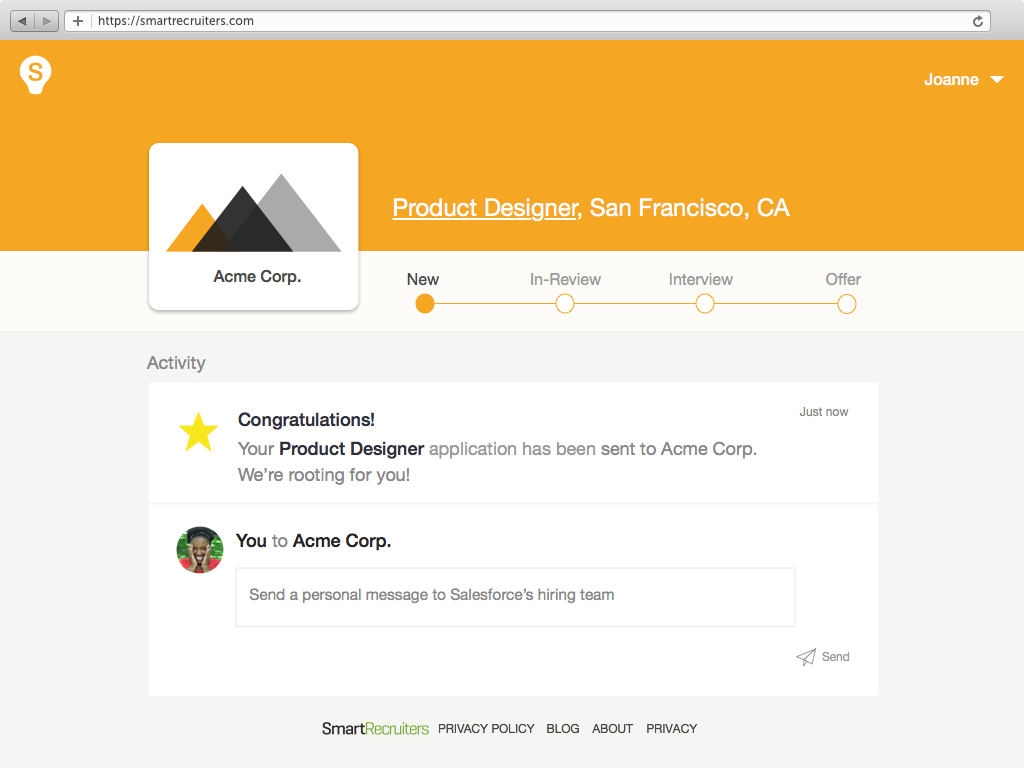Go back with browser back arrow

[x=23, y=21]
